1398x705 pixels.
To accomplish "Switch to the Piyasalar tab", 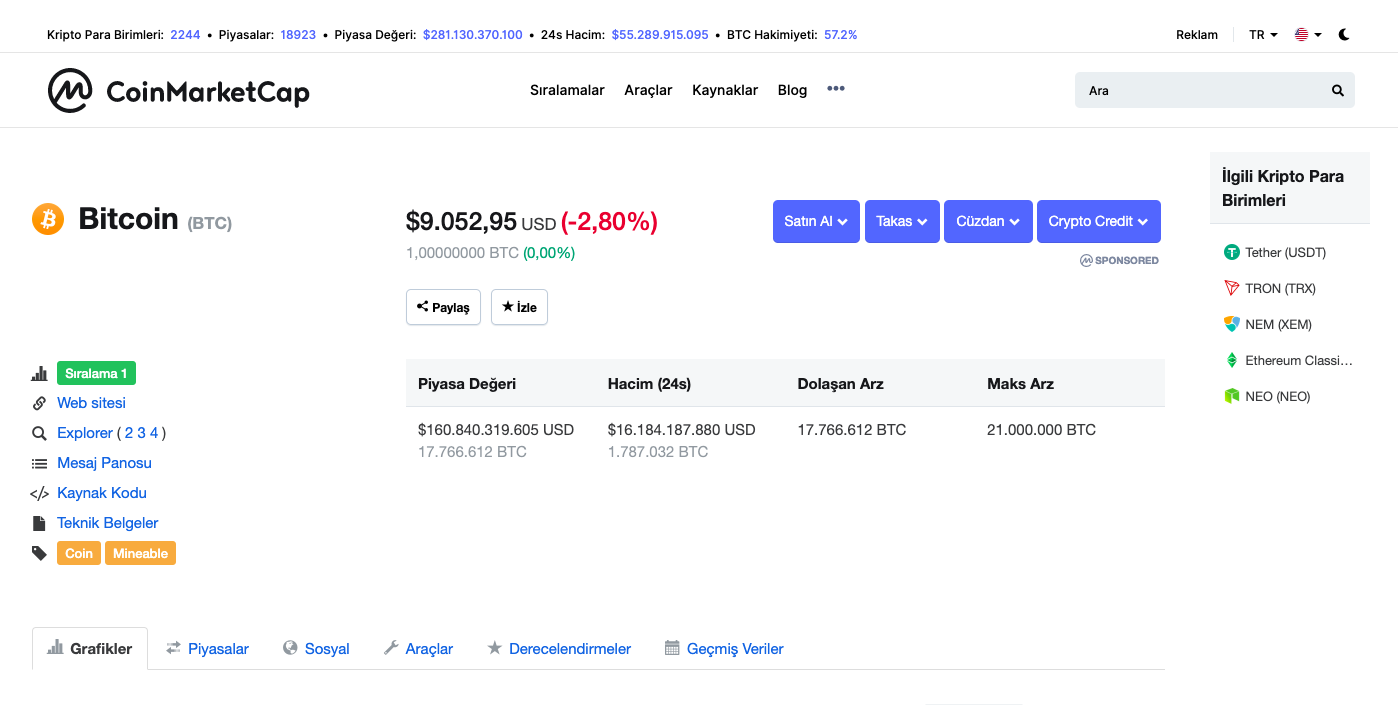I will pos(207,648).
